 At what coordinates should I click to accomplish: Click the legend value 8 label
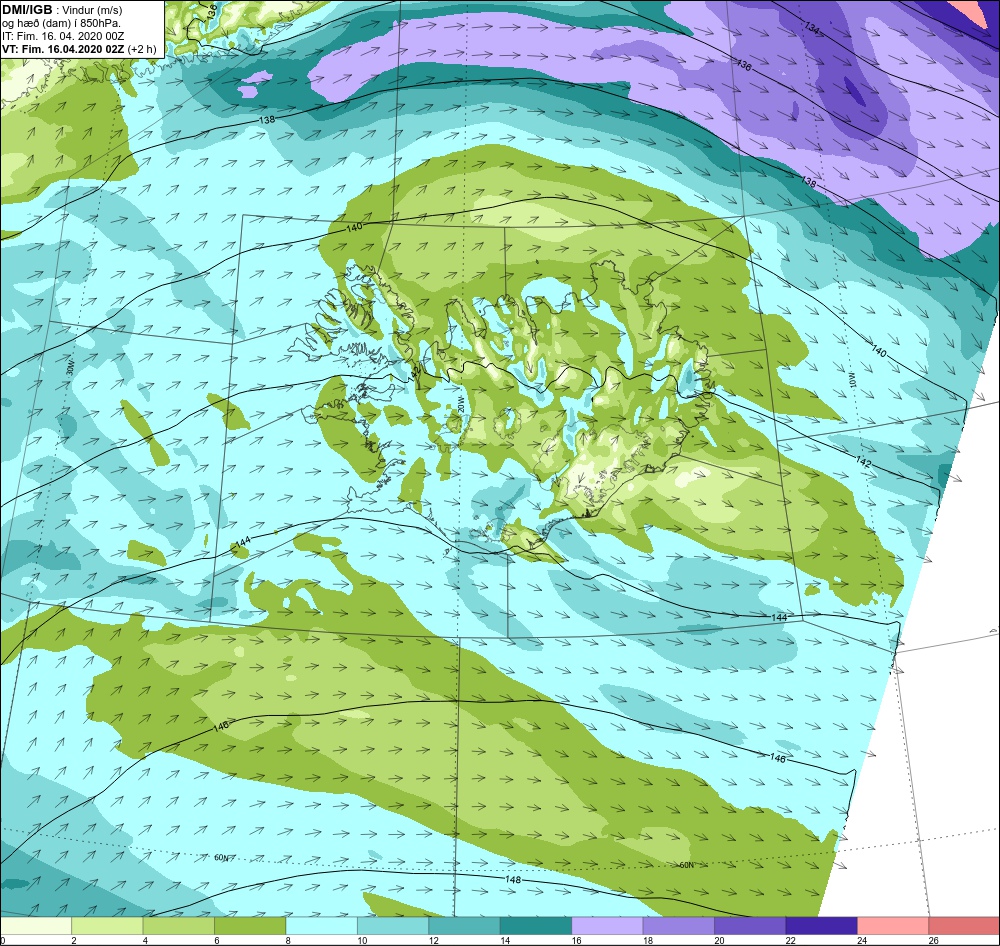tap(288, 940)
